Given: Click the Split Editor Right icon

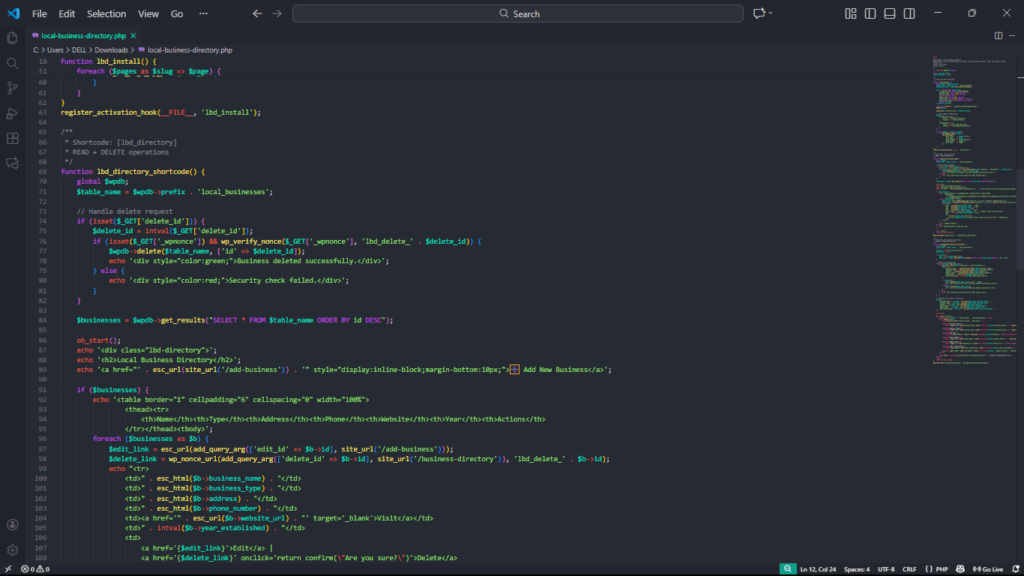Looking at the screenshot, I should click(998, 35).
